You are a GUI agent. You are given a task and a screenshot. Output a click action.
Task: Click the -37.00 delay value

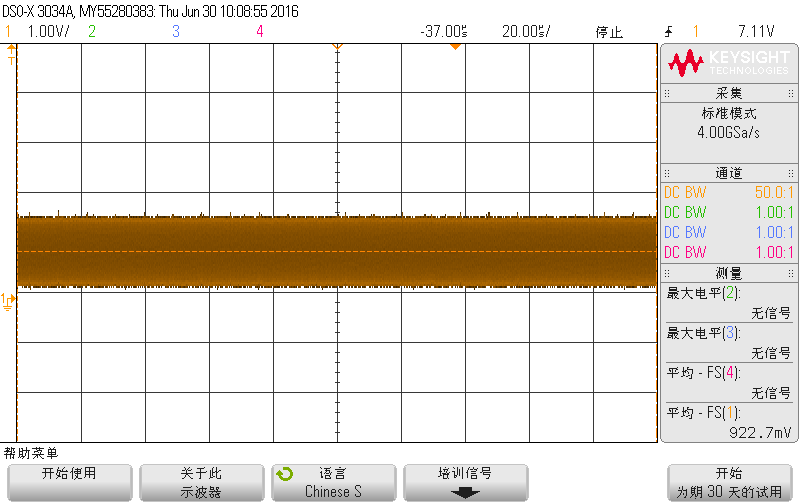(x=444, y=32)
